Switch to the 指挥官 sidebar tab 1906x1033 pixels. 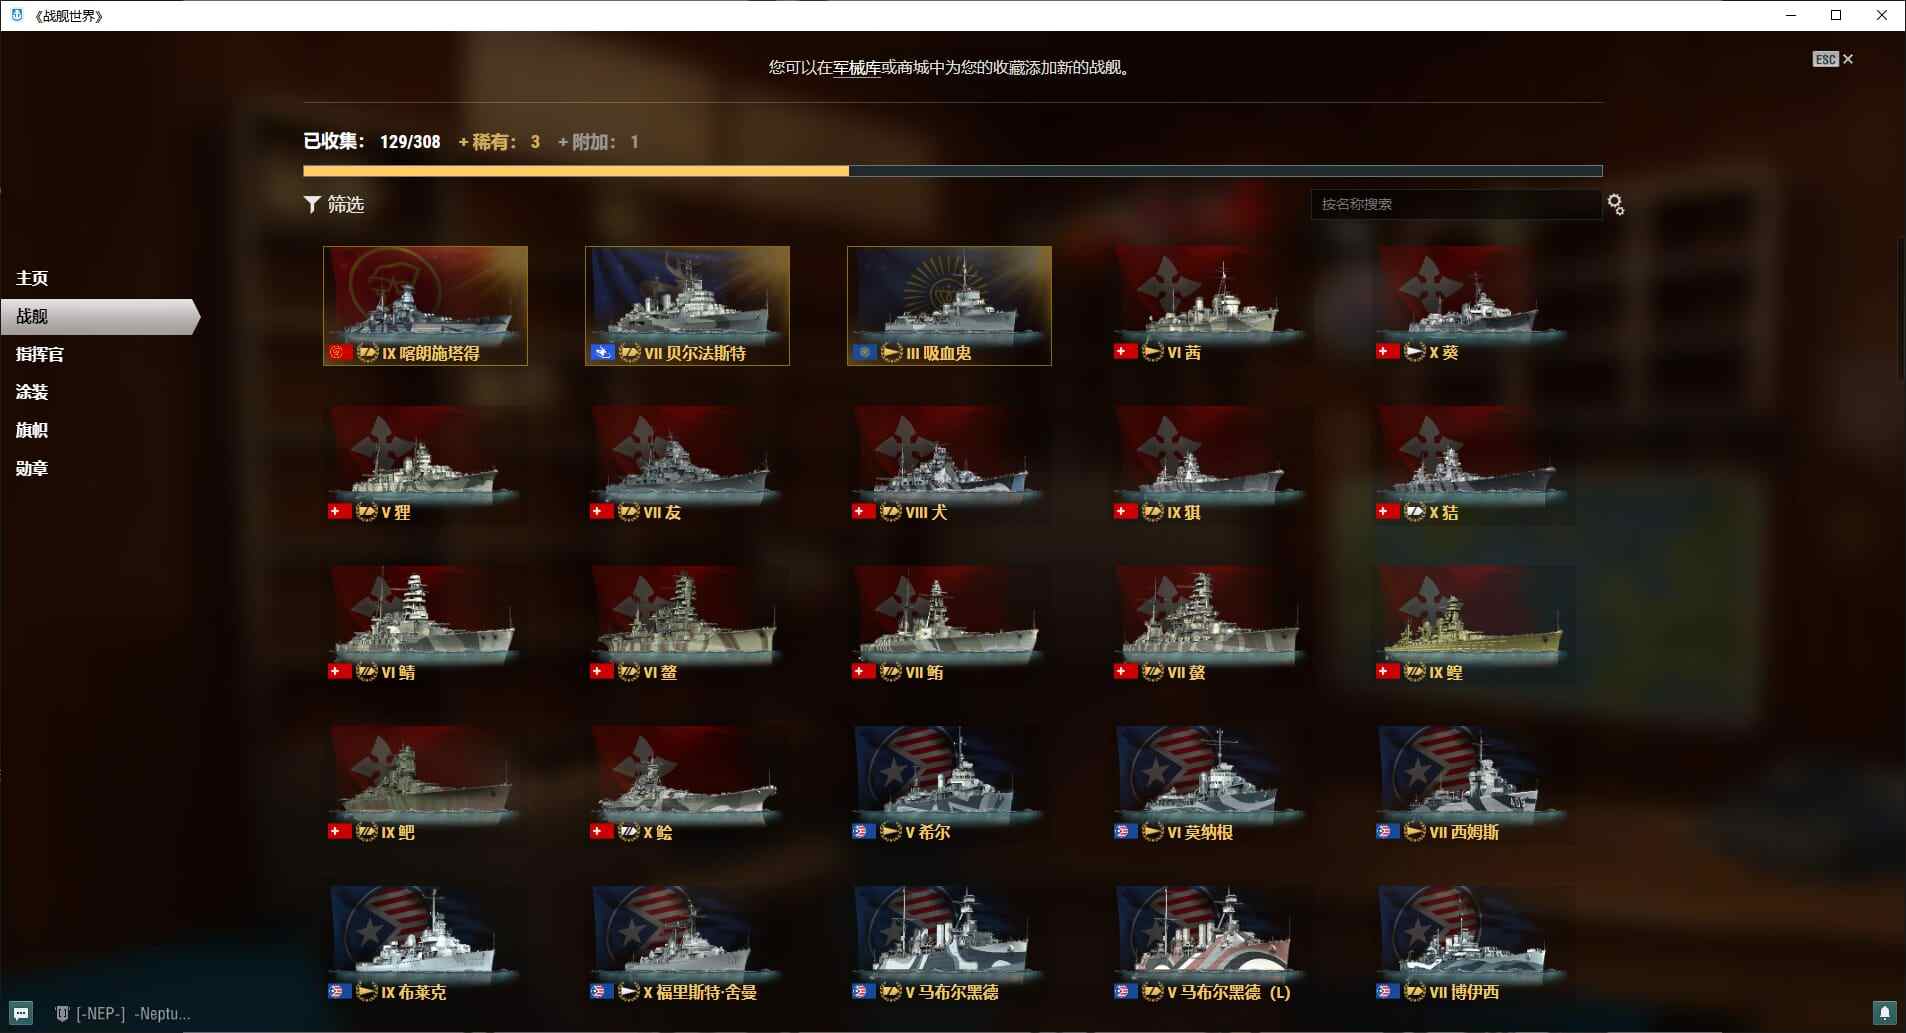[40, 354]
